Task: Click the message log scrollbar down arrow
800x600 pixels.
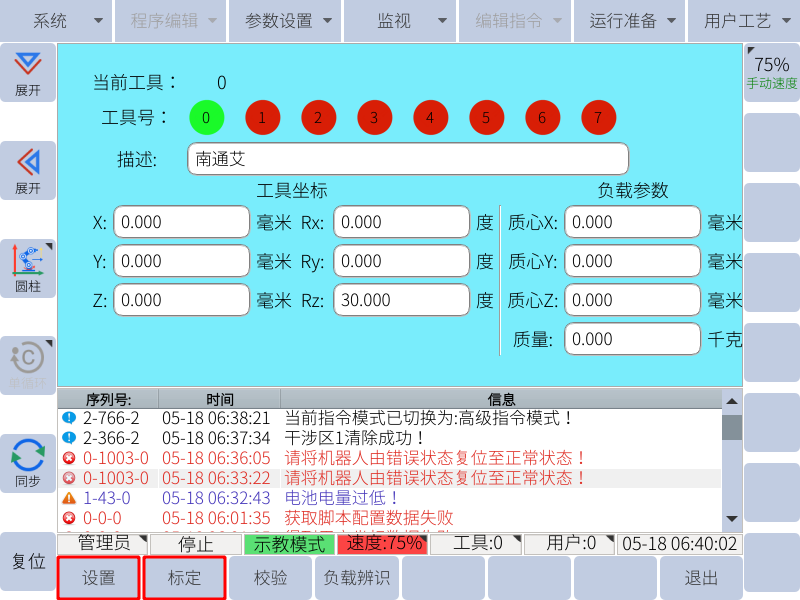Action: (x=732, y=519)
